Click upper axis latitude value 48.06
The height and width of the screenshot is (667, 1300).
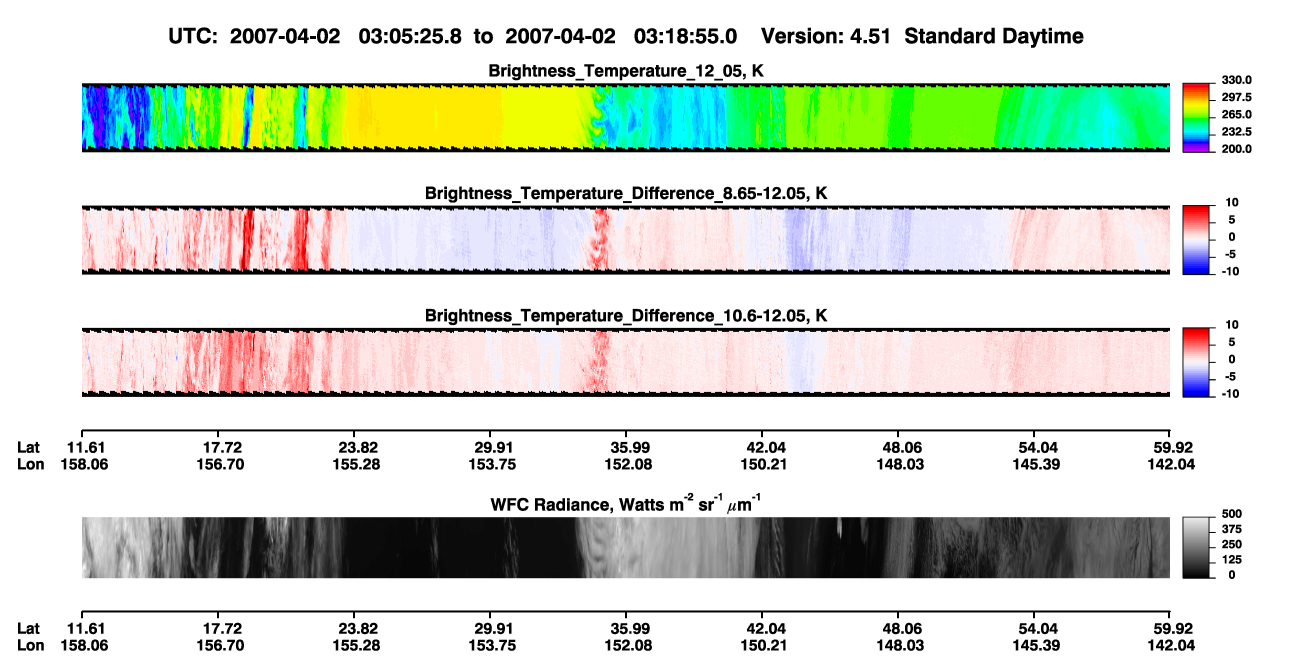(x=899, y=447)
